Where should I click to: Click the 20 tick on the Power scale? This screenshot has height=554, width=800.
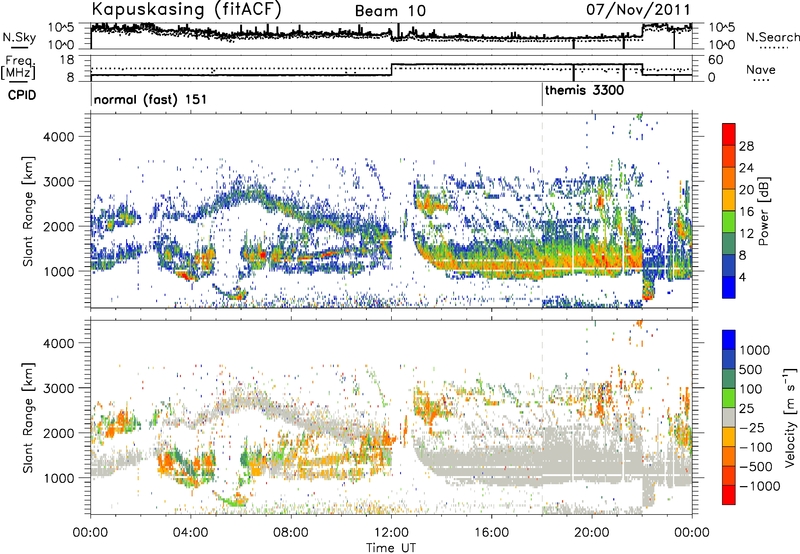pos(746,190)
